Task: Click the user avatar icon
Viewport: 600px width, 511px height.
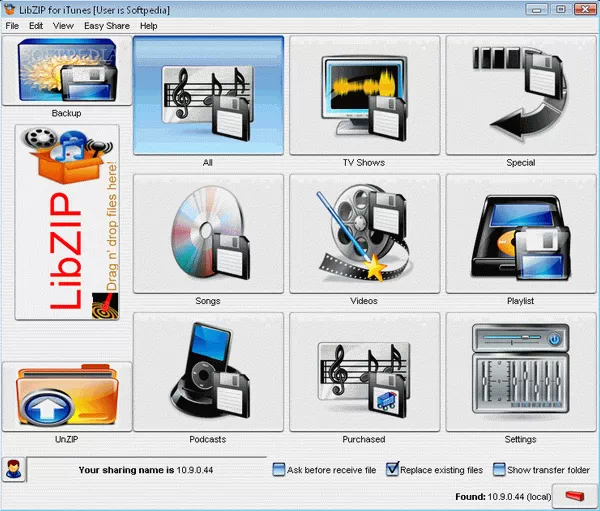Action: (14, 469)
